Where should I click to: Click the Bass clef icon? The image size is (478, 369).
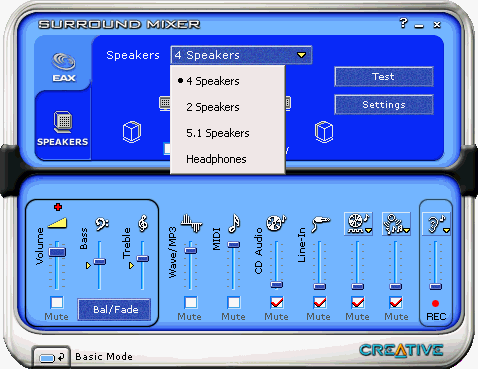[x=101, y=224]
